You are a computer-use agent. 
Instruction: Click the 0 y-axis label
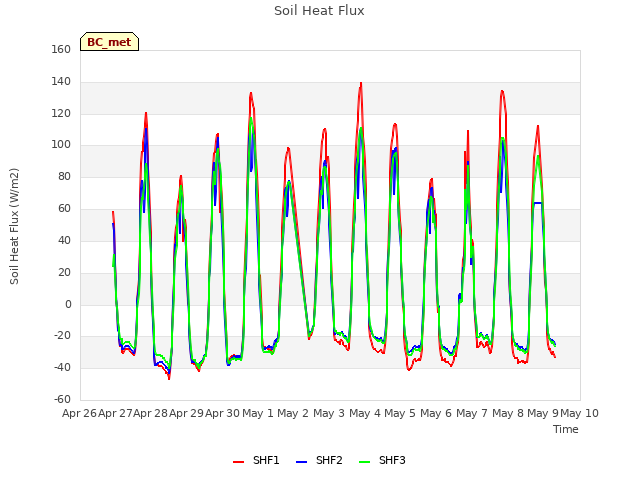(x=68, y=304)
